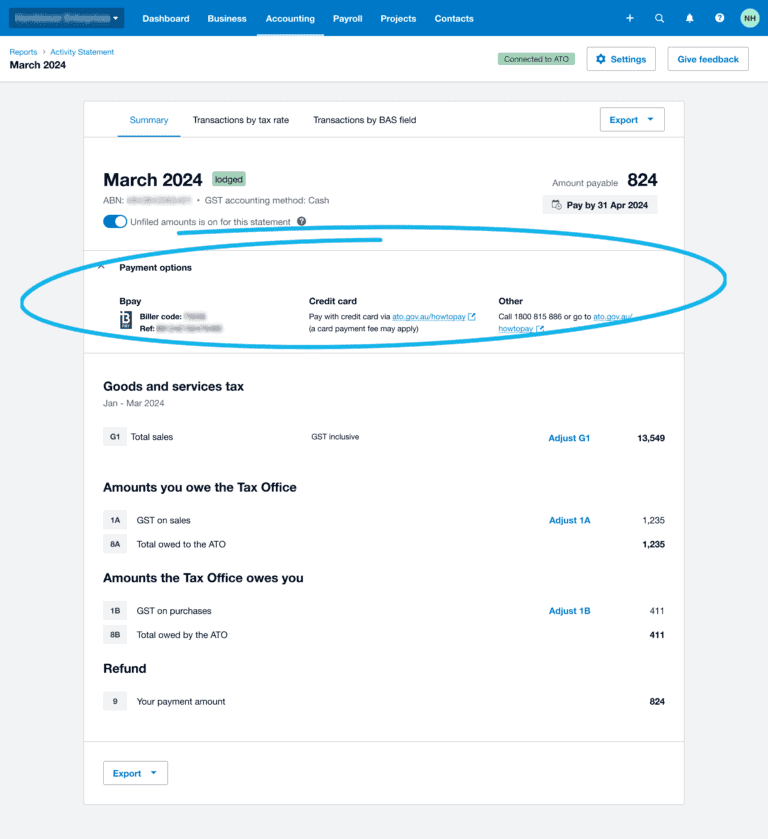Click the Give feedback button

click(707, 58)
